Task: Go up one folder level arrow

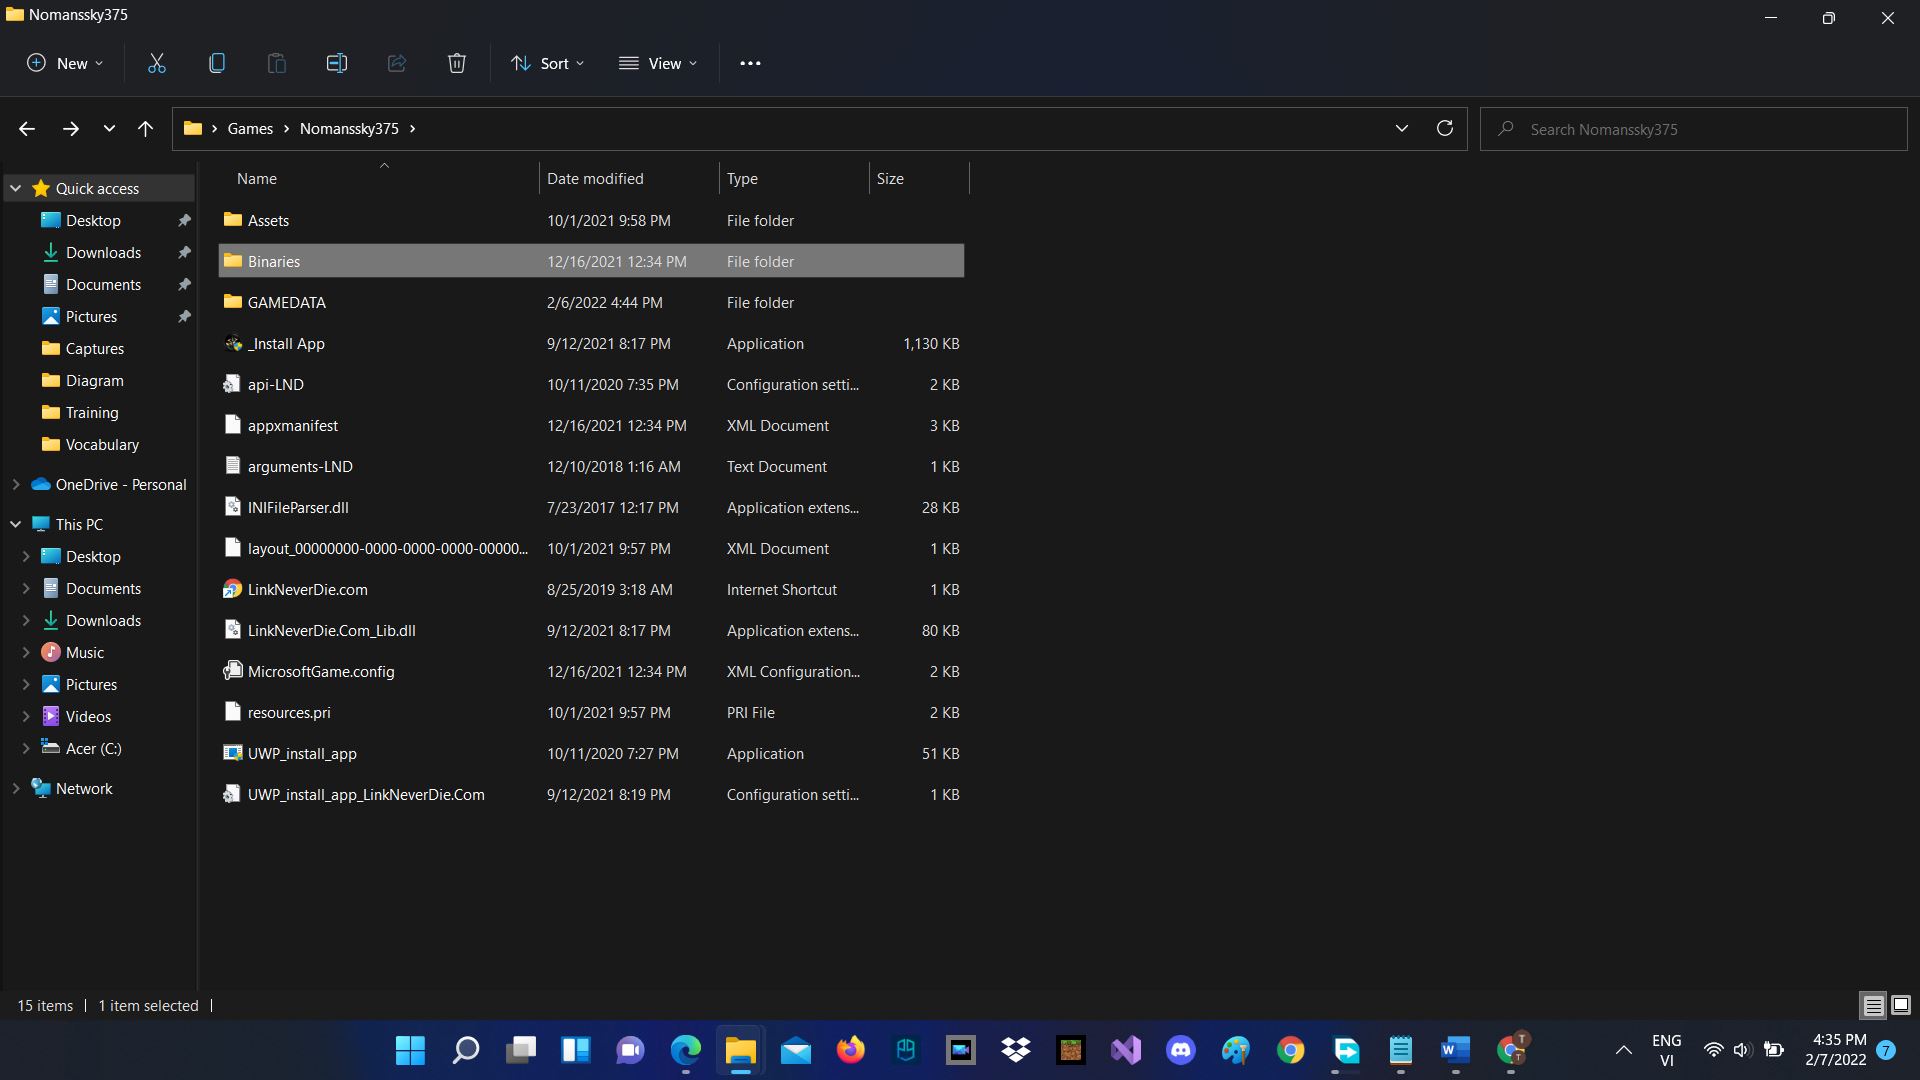Action: coord(146,128)
